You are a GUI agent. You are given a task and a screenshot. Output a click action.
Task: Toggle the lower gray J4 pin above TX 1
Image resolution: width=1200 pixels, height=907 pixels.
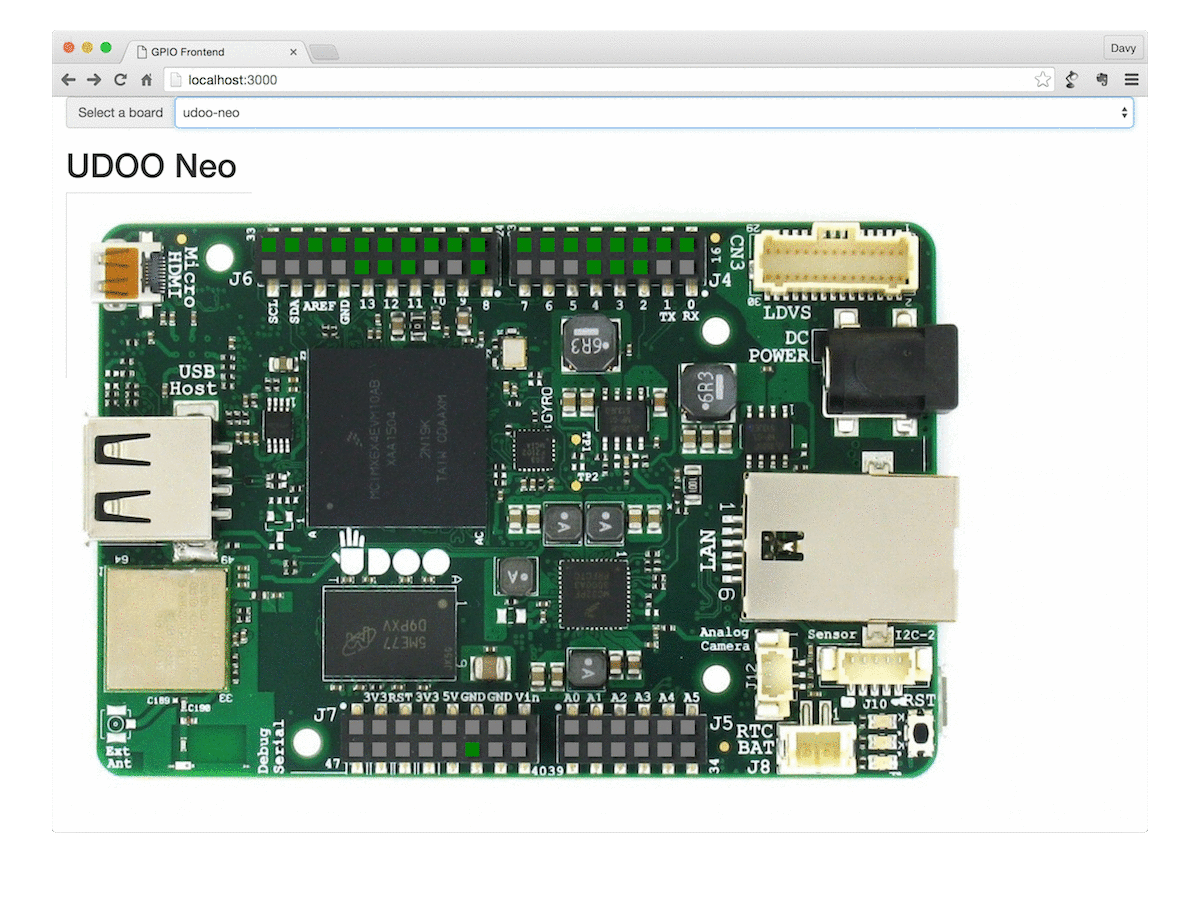[x=664, y=267]
